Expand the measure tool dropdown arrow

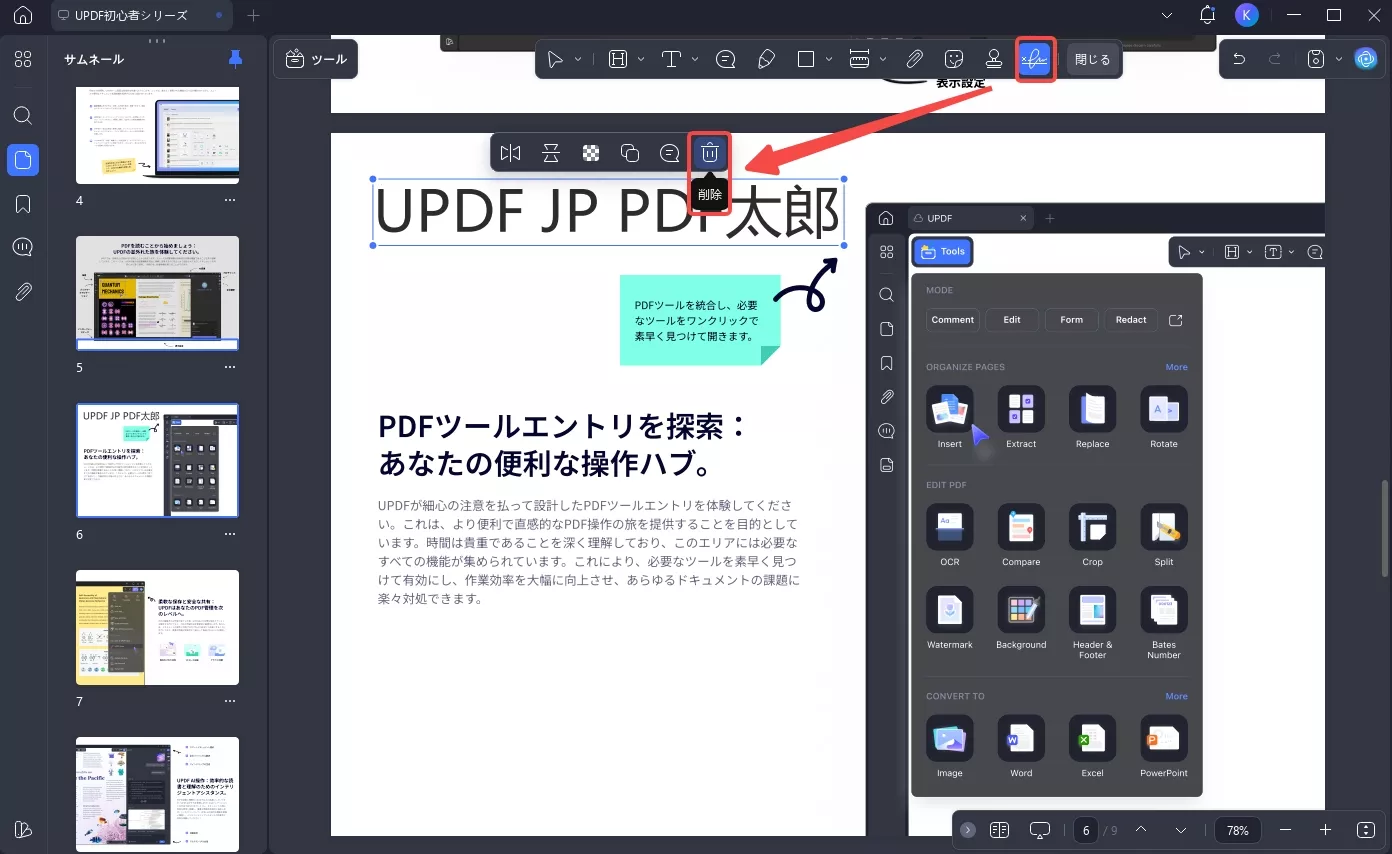883,60
